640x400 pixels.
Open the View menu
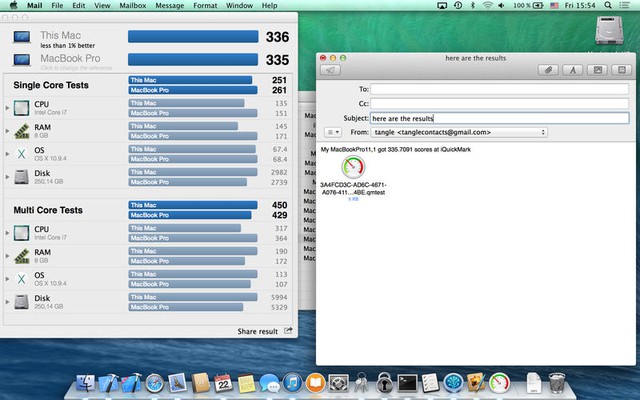pos(102,5)
